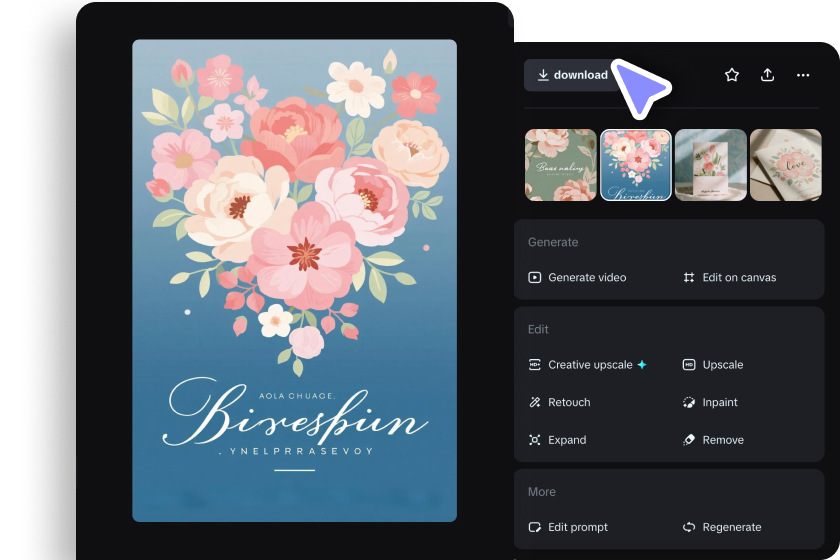Click the Retouch wand icon
The image size is (840, 560).
pos(535,402)
